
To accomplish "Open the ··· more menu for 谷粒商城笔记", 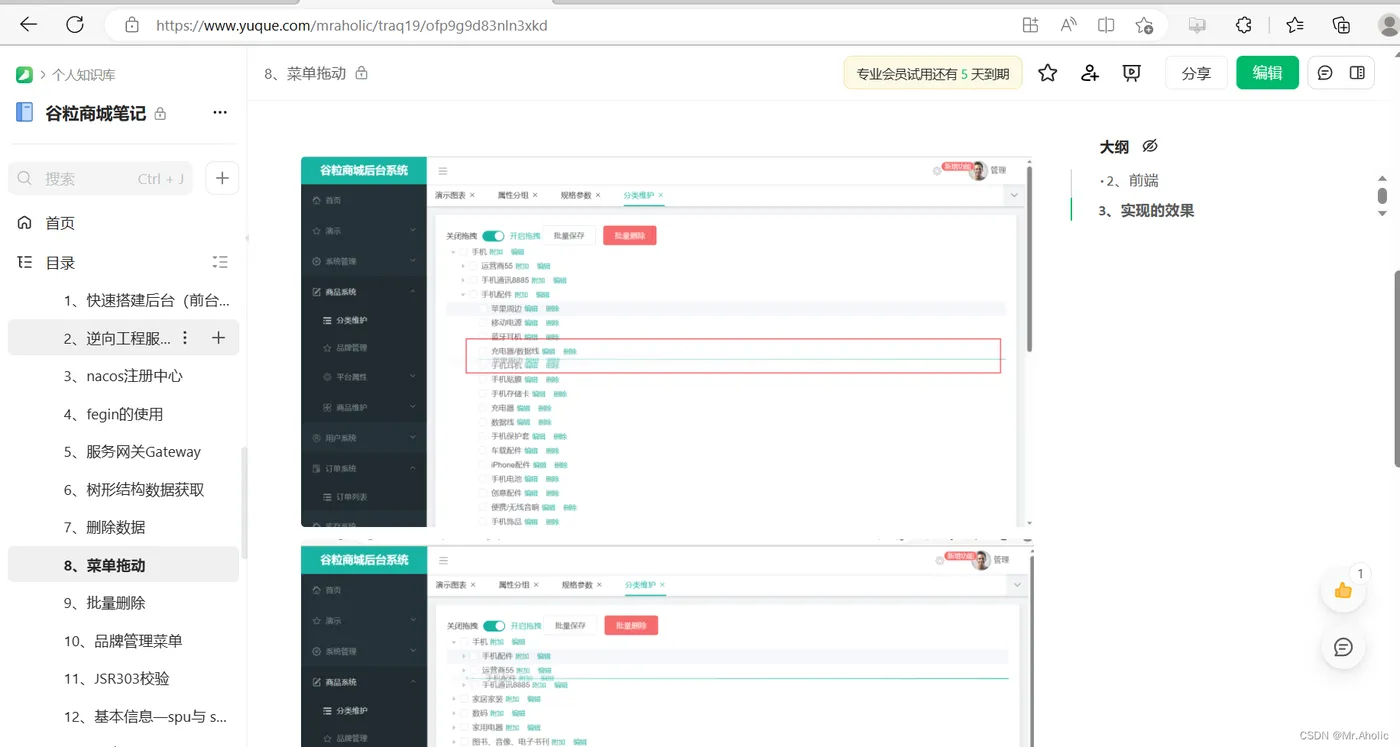I will [x=220, y=113].
